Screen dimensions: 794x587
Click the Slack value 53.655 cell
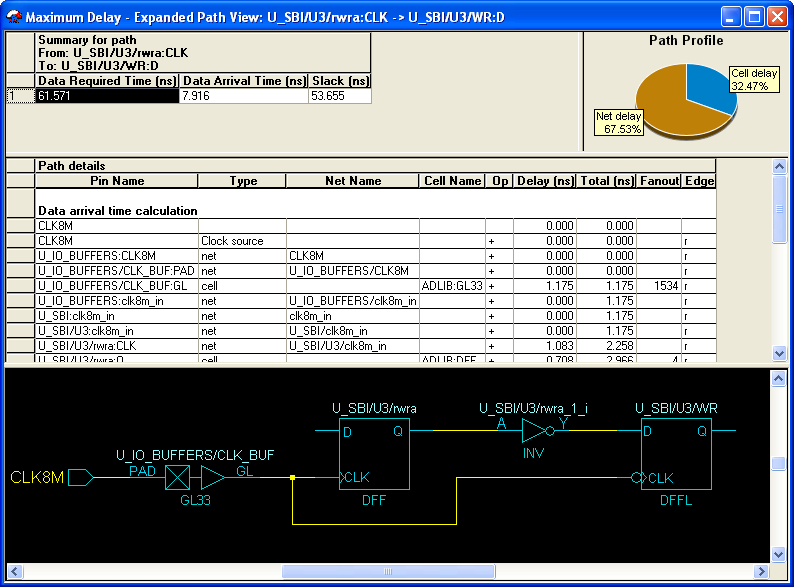pos(340,96)
